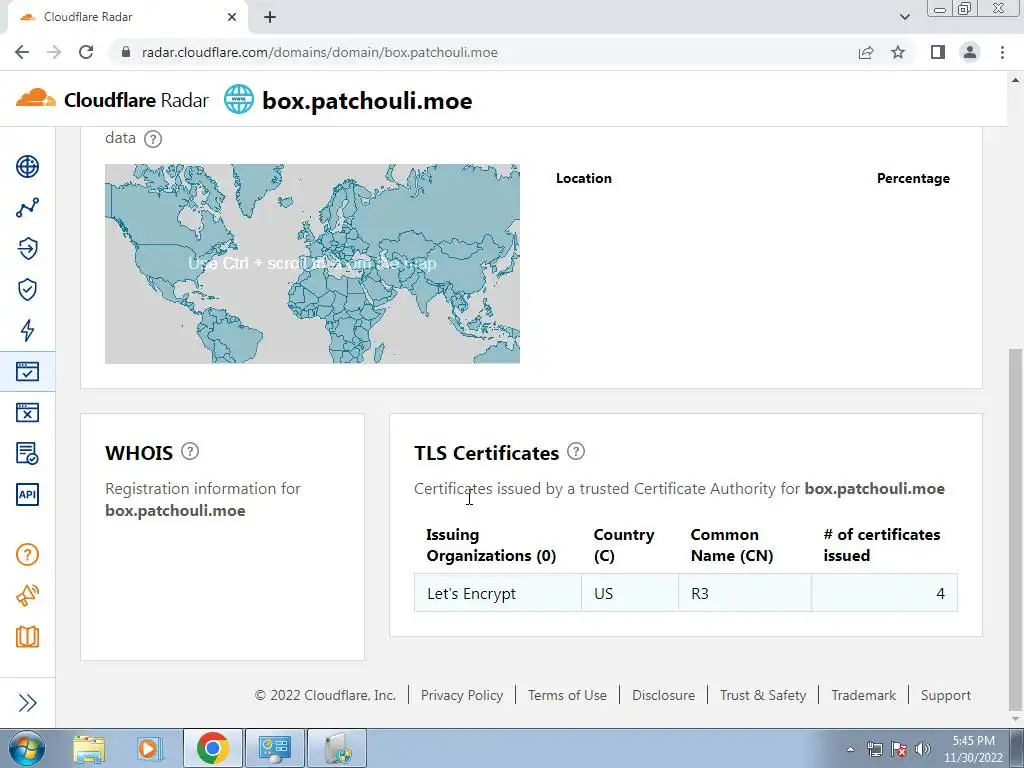Open the Domains window-check sidebar icon

[x=27, y=372]
